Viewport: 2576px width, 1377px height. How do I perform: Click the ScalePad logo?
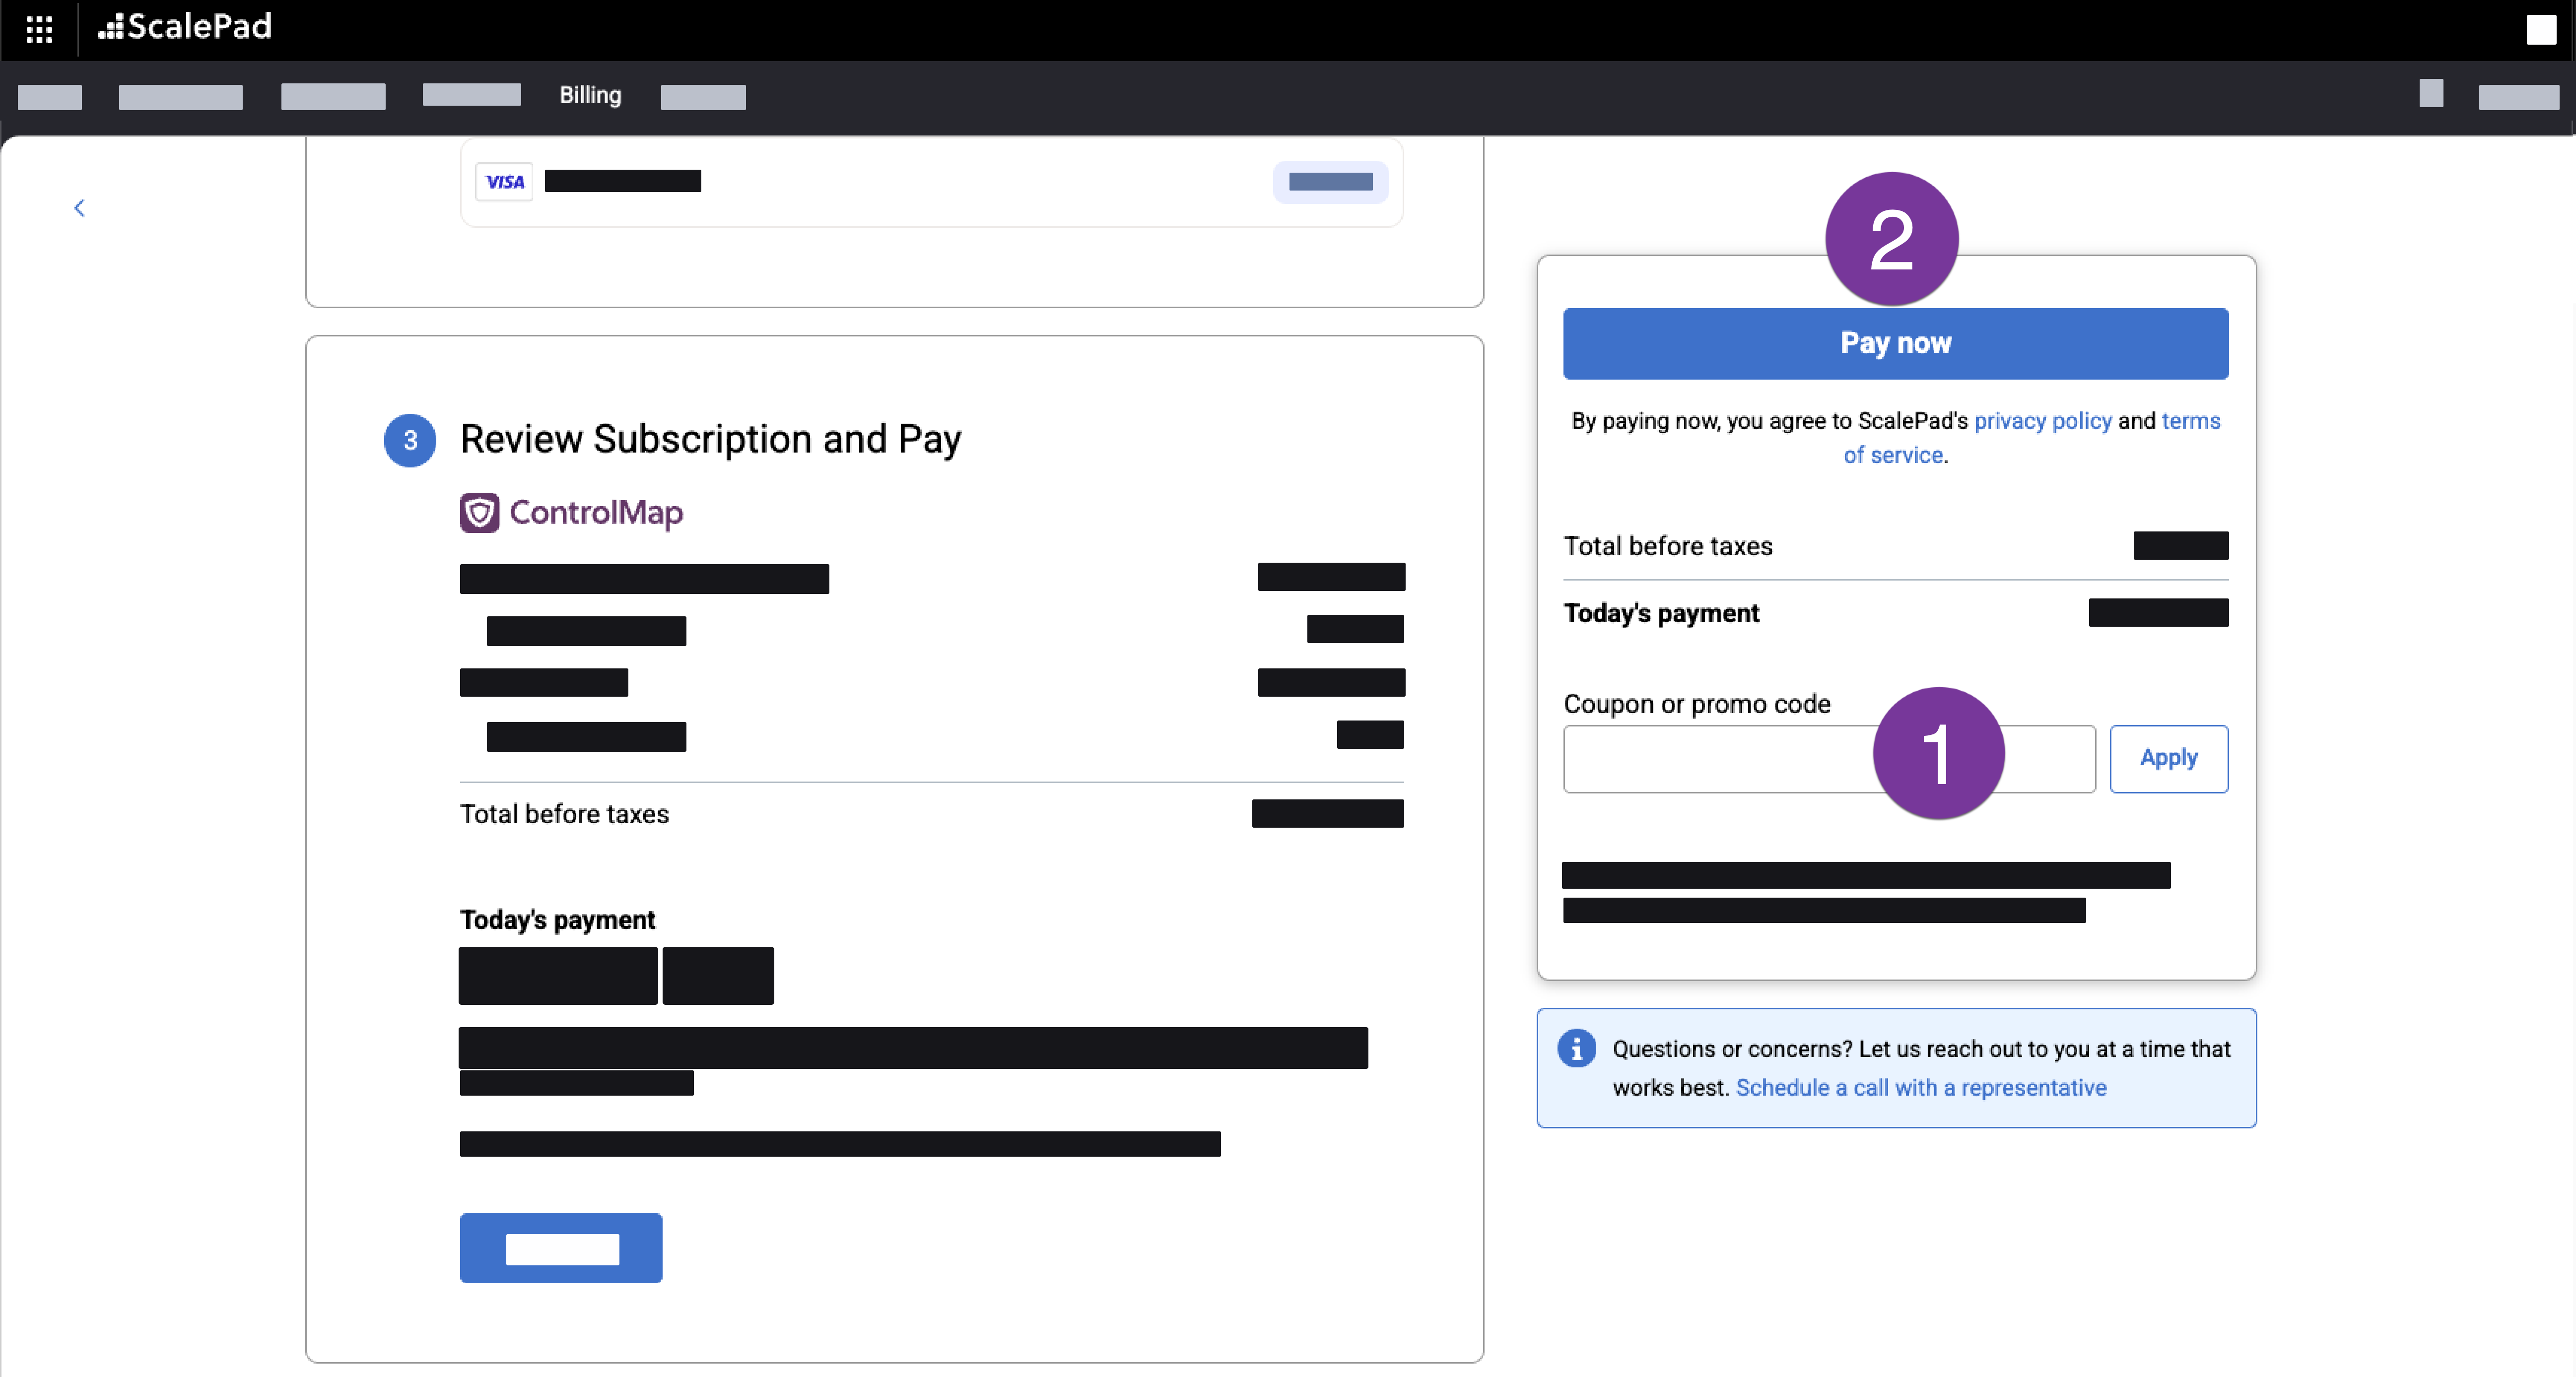click(x=185, y=27)
